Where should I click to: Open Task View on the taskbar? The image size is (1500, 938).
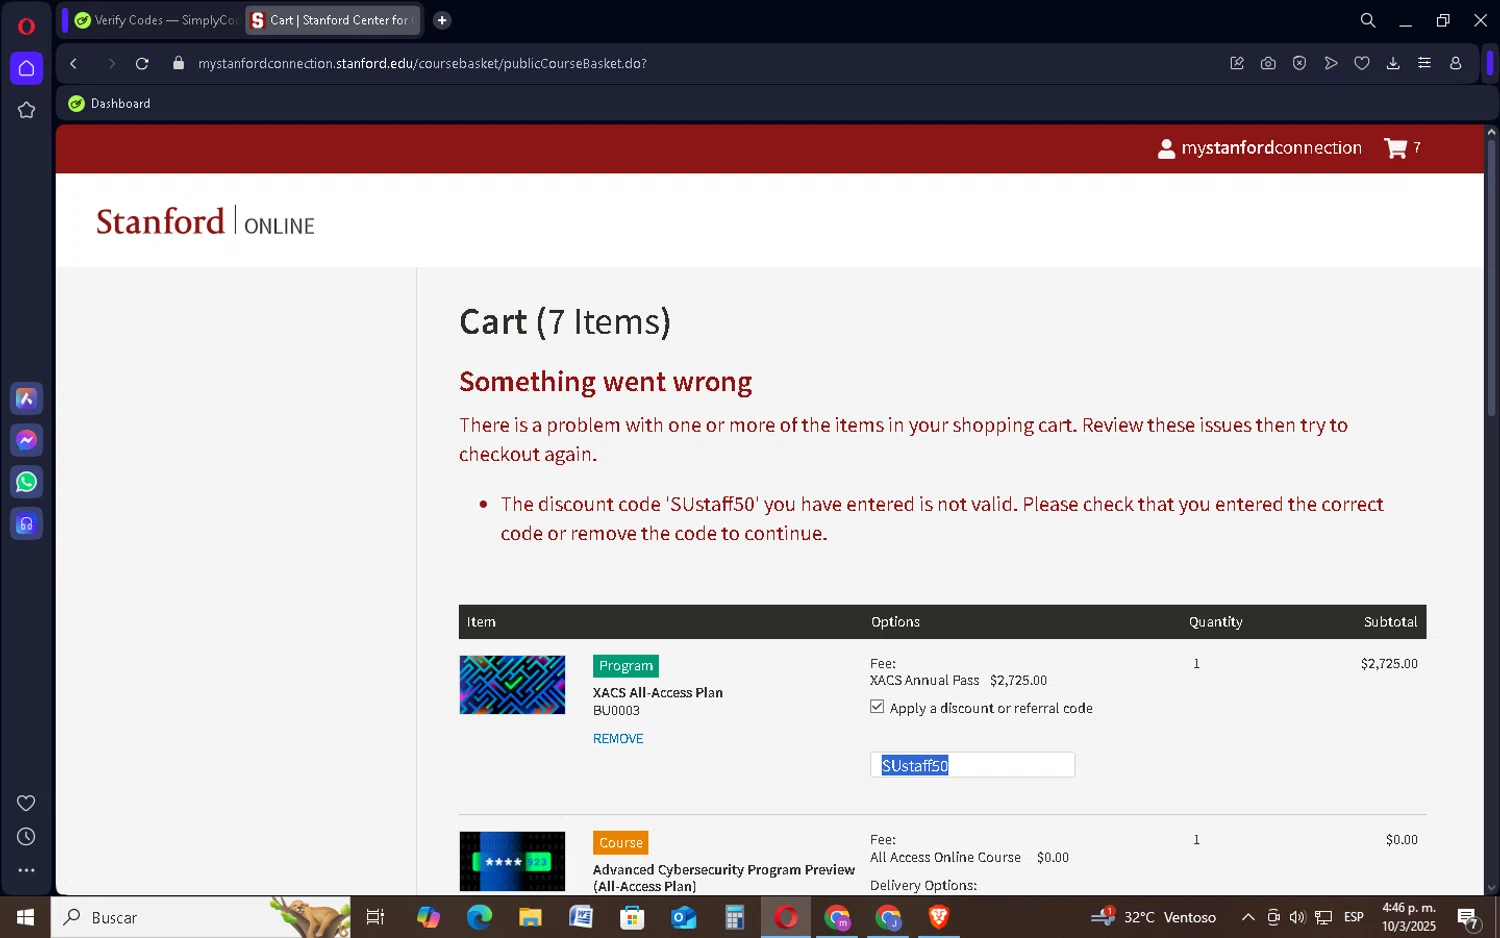click(x=376, y=917)
